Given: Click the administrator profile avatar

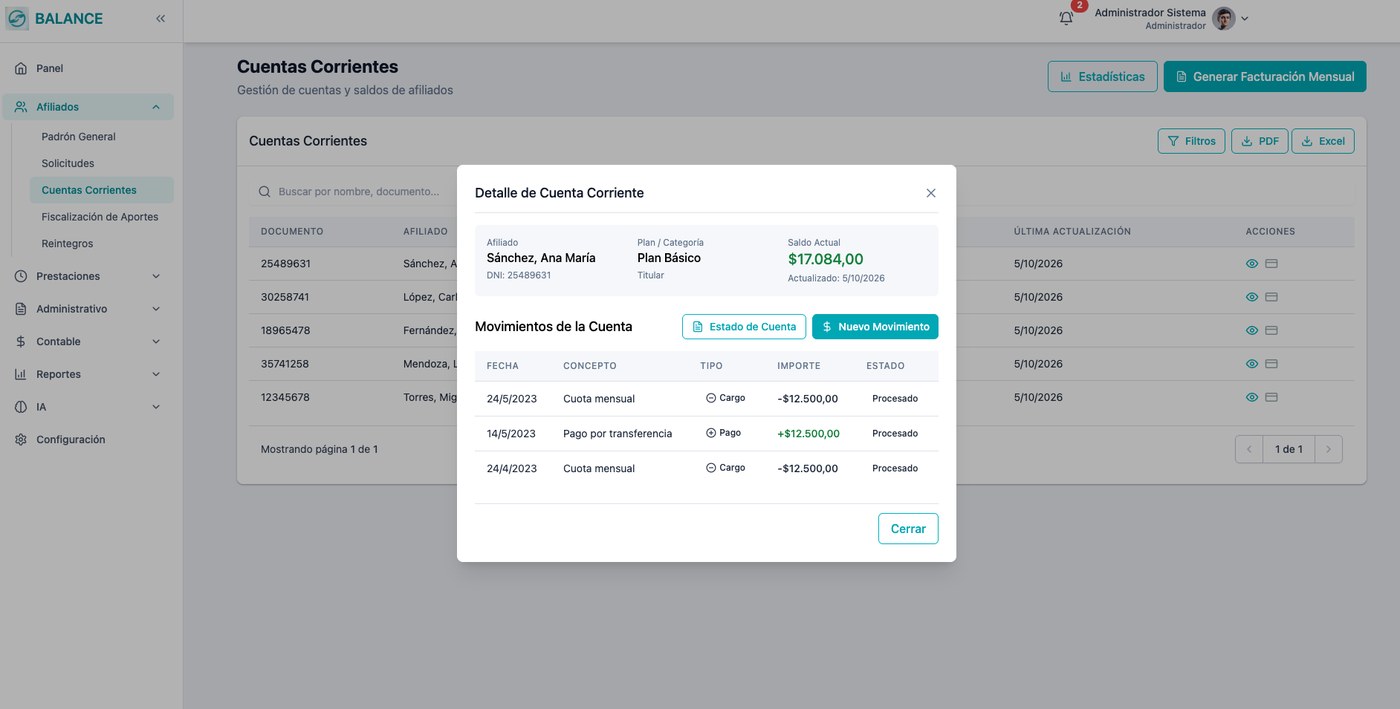Looking at the screenshot, I should pyautogui.click(x=1223, y=18).
